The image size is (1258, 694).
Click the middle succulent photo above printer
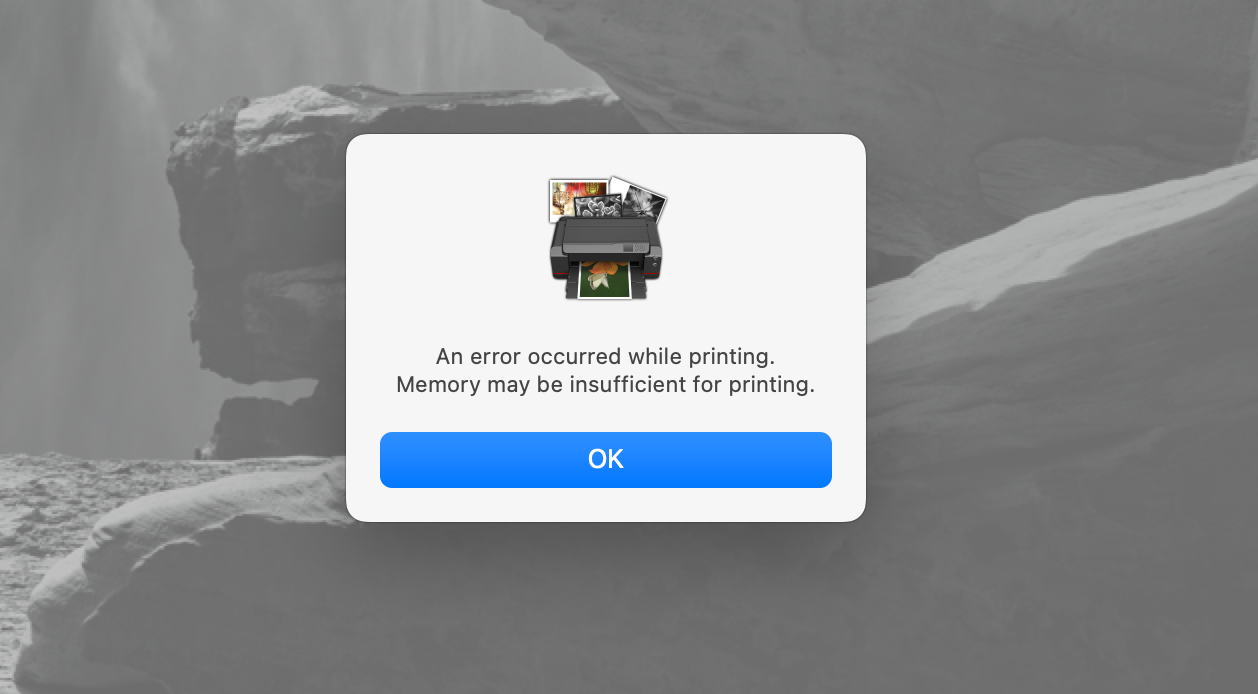point(600,206)
